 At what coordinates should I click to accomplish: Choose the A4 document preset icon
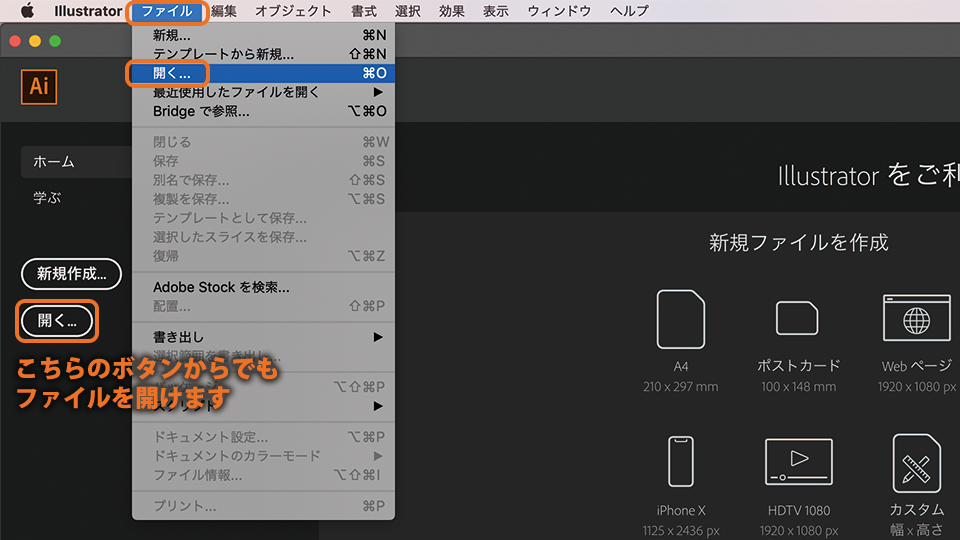pos(680,319)
